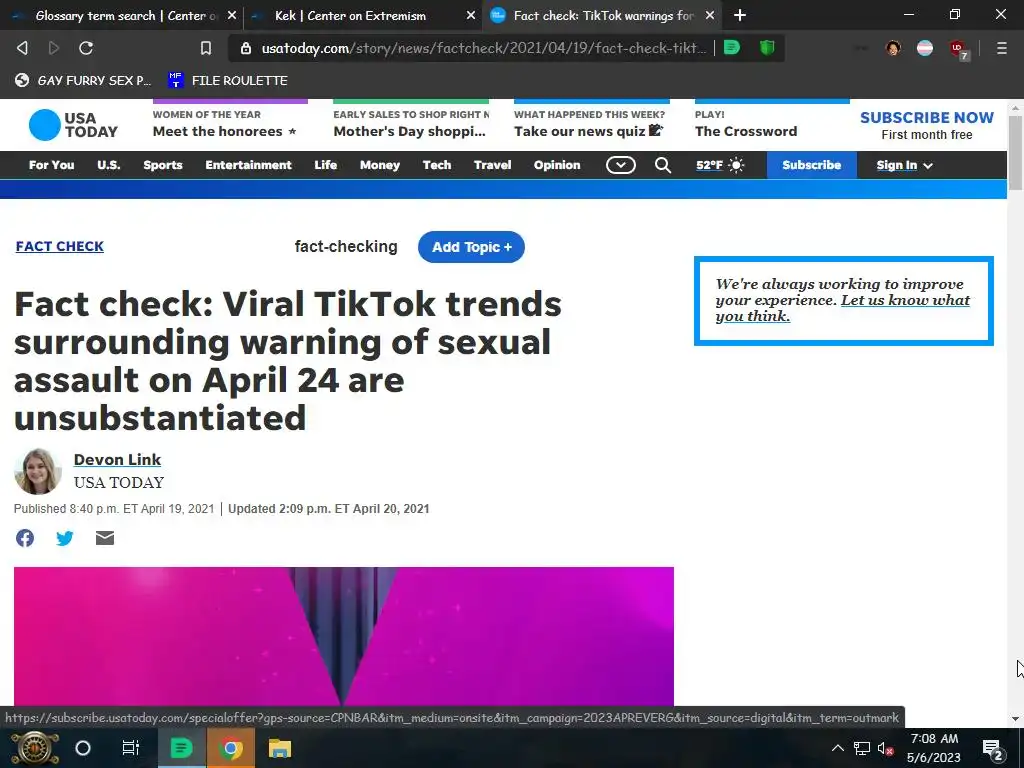The height and width of the screenshot is (768, 1024).
Task: Show hidden system tray icons
Action: click(x=838, y=748)
